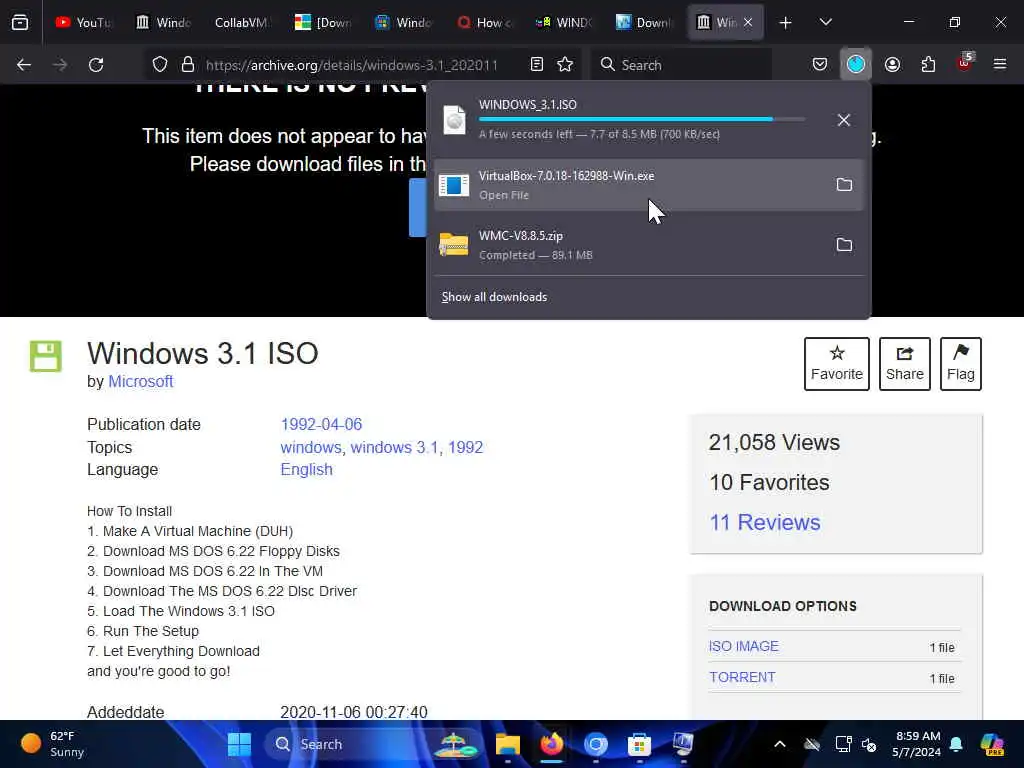Open a new tab with plus button
Viewport: 1024px width, 768px height.
pyautogui.click(x=785, y=23)
